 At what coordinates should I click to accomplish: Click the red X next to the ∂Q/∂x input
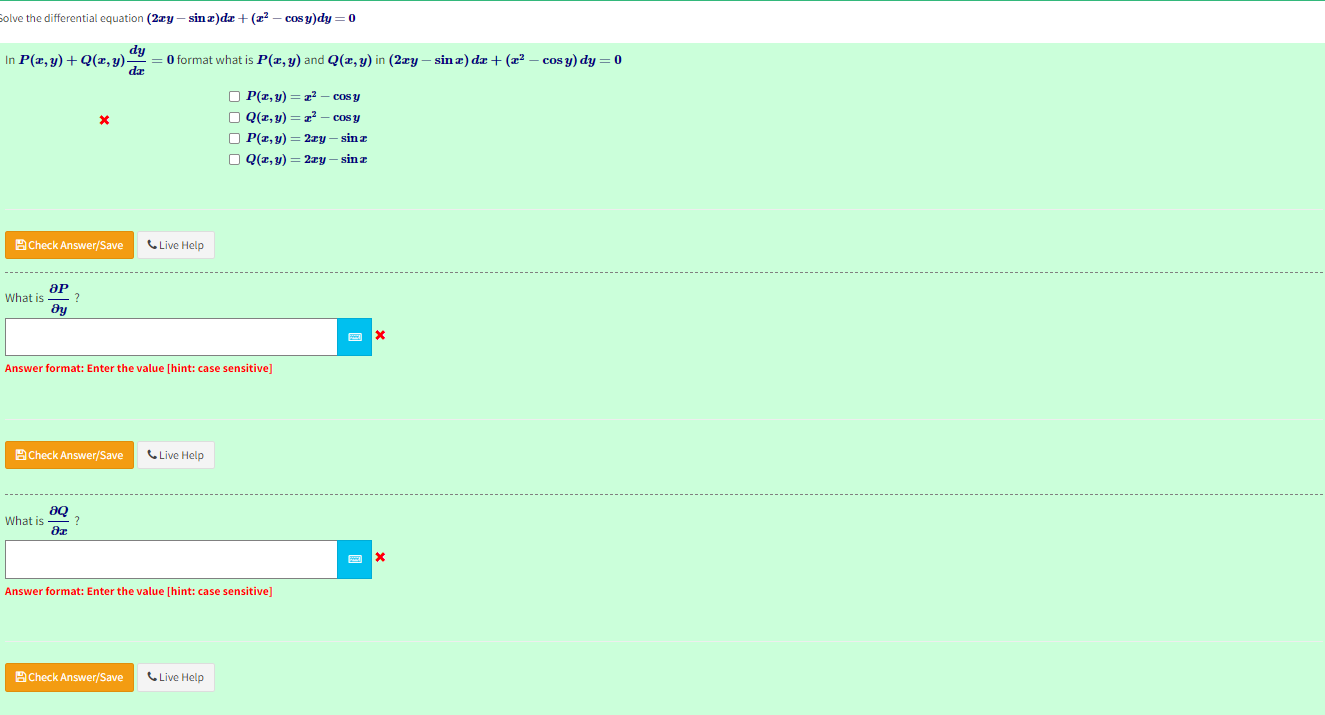coord(380,557)
